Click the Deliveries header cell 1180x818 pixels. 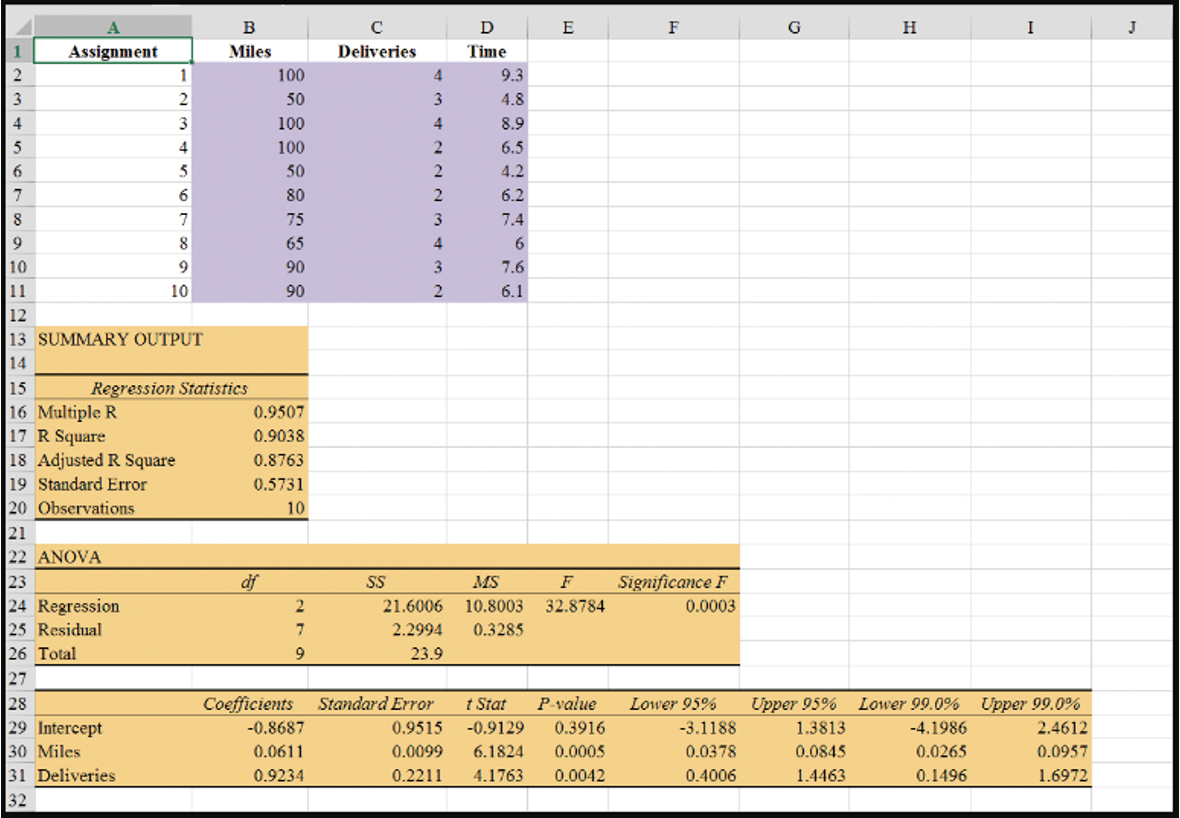point(376,51)
